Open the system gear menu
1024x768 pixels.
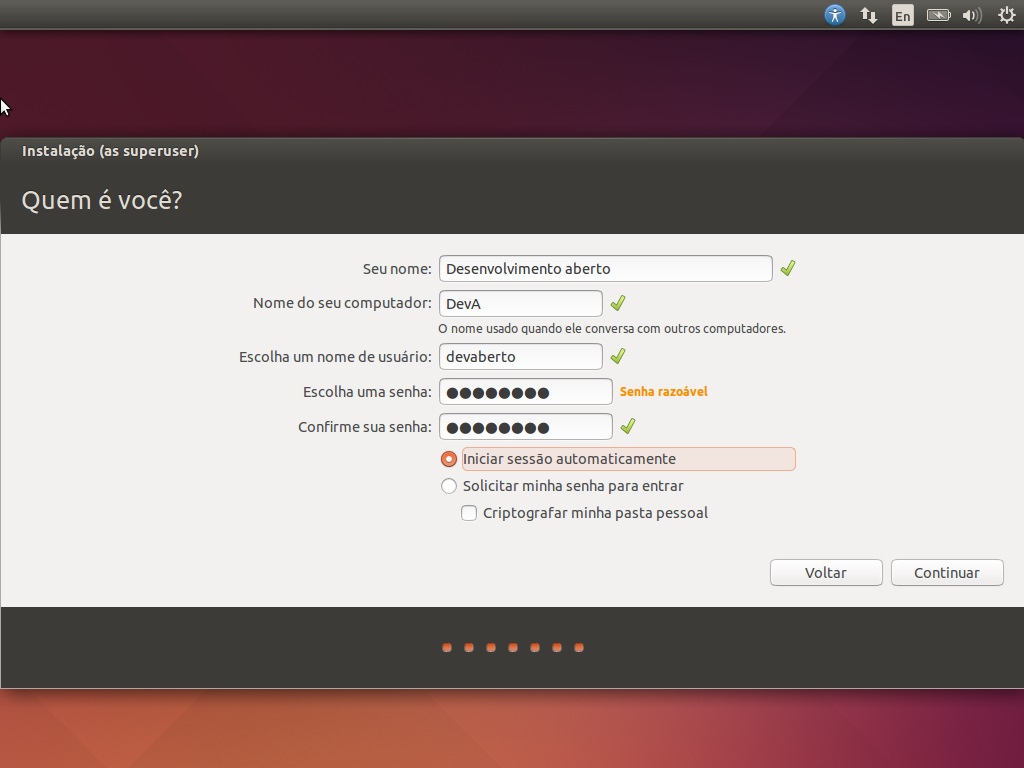pos(1007,15)
